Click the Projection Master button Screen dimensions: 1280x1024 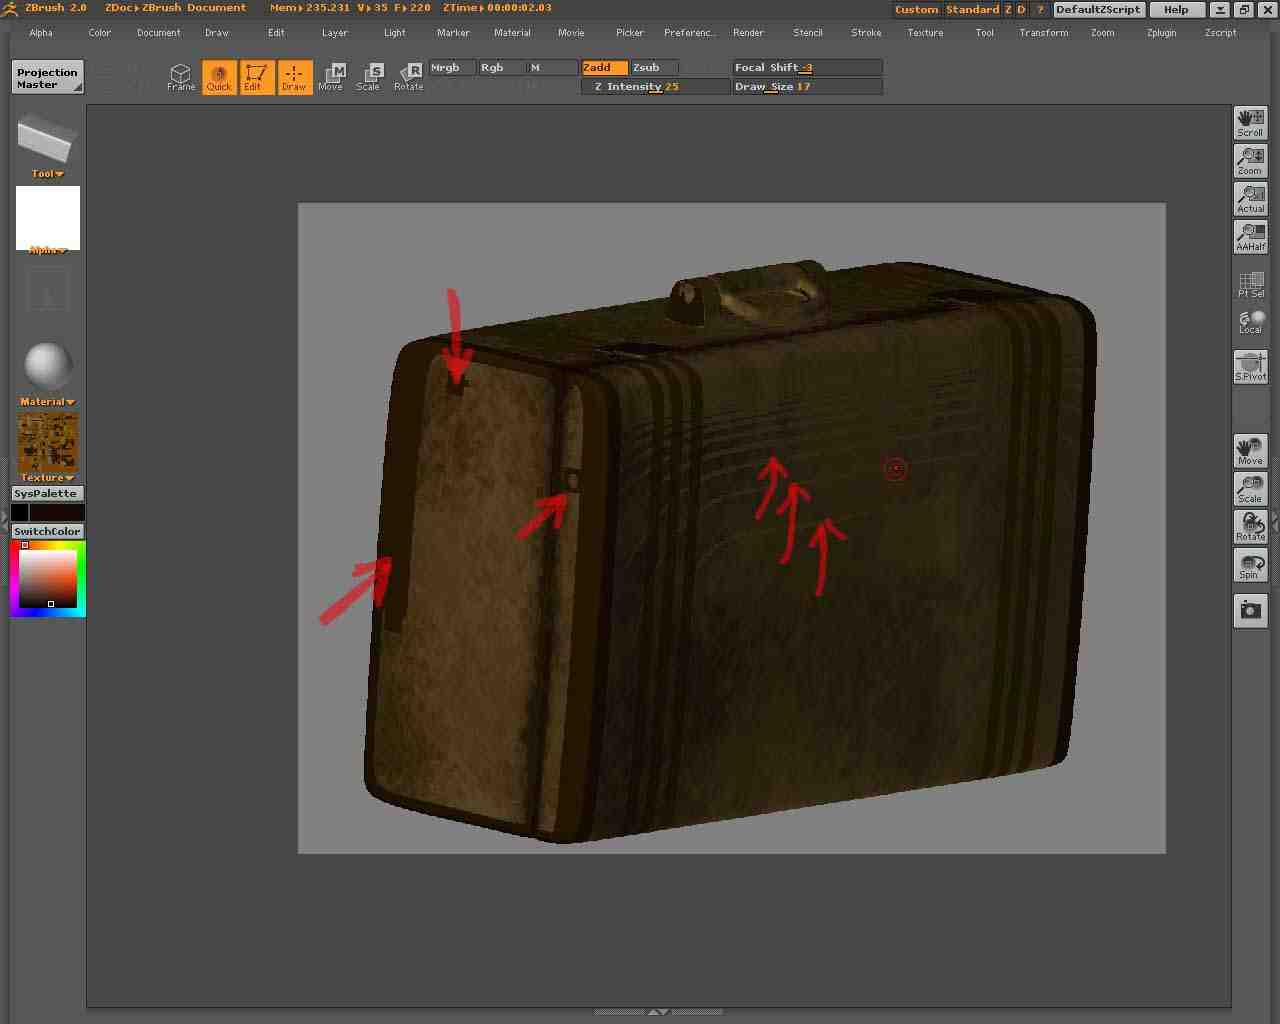coord(47,78)
